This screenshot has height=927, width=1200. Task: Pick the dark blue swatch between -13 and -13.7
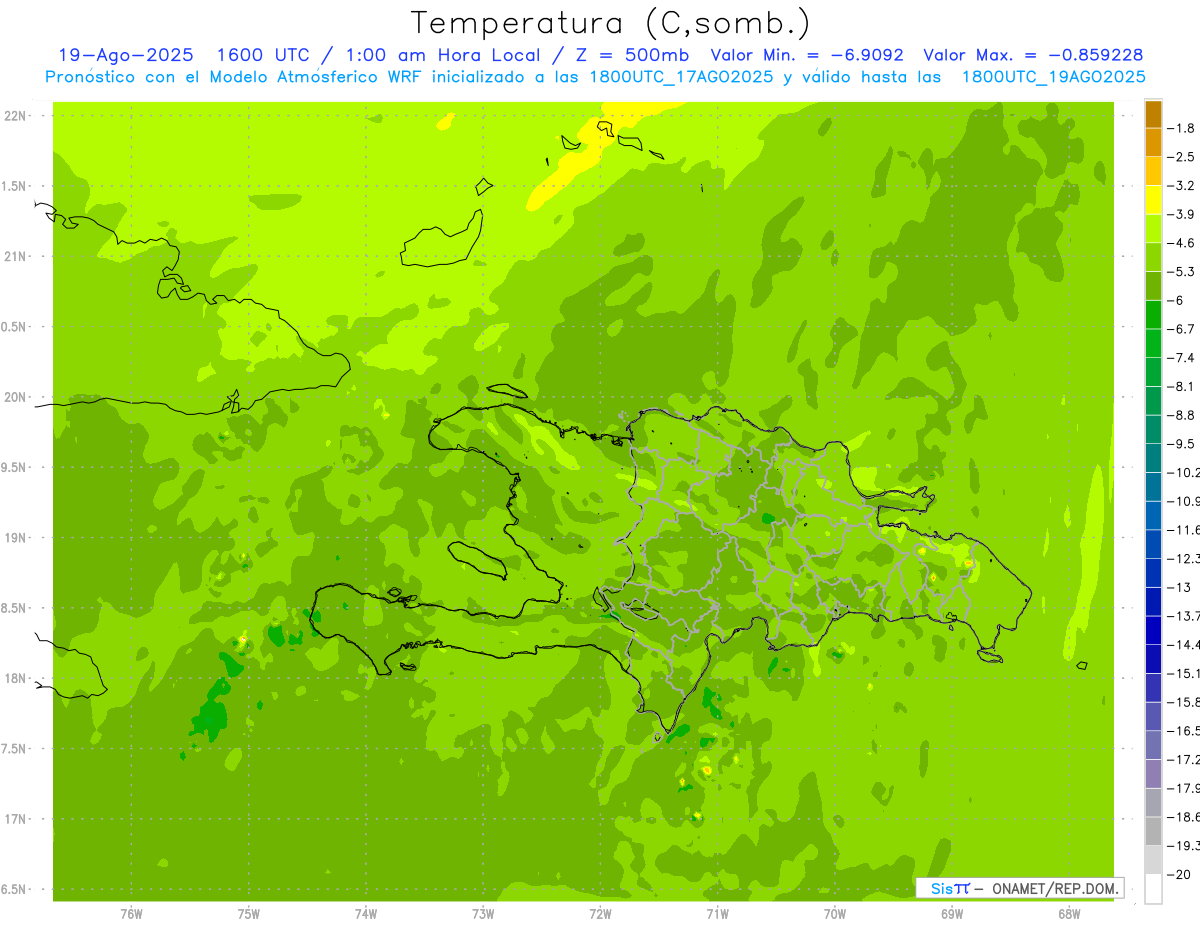click(x=1154, y=602)
